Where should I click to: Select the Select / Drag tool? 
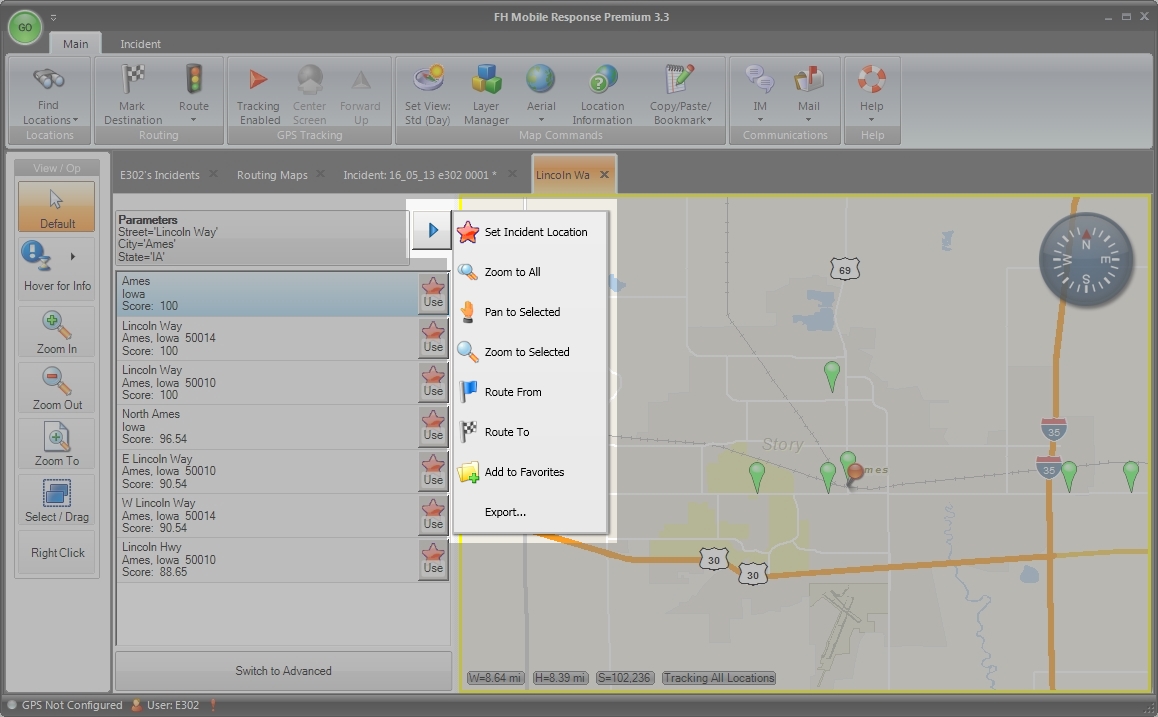click(57, 500)
